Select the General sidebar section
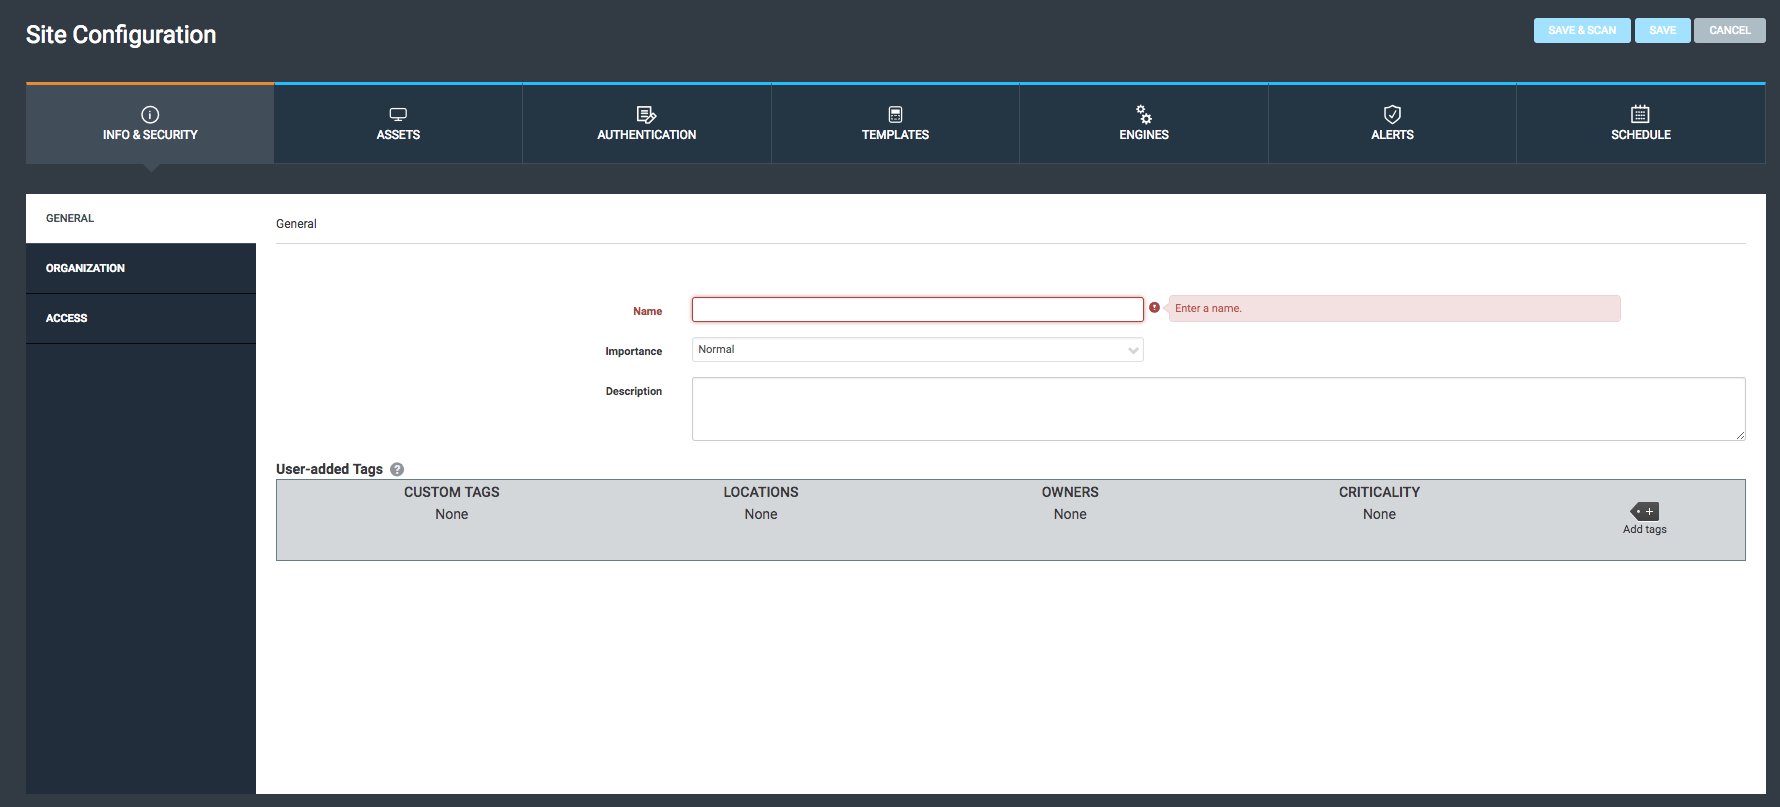Image resolution: width=1780 pixels, height=807 pixels. click(x=141, y=218)
